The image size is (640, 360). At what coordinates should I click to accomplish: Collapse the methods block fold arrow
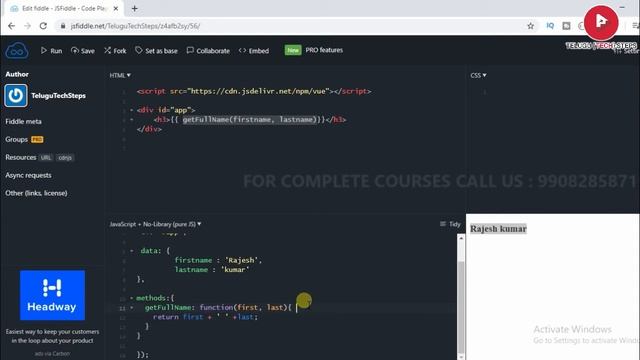tap(131, 298)
